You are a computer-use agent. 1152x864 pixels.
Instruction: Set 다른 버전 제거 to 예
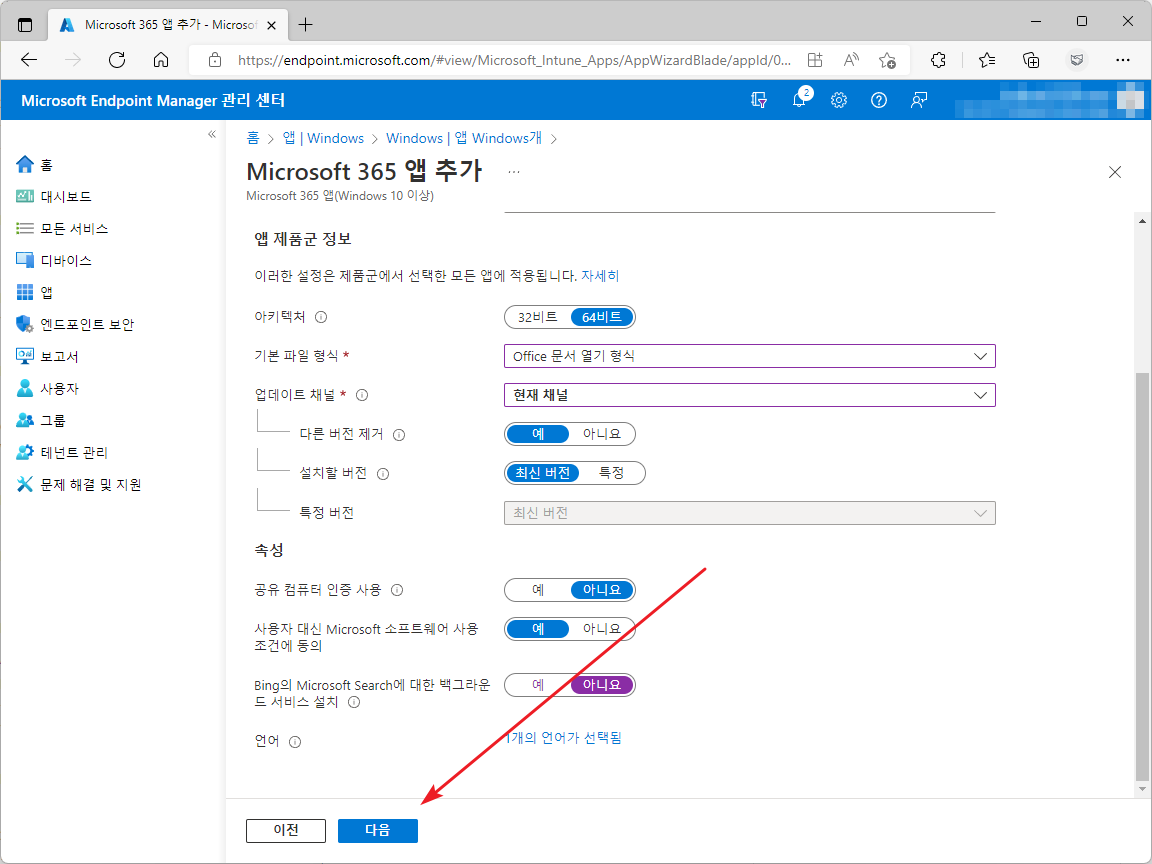[x=537, y=434]
